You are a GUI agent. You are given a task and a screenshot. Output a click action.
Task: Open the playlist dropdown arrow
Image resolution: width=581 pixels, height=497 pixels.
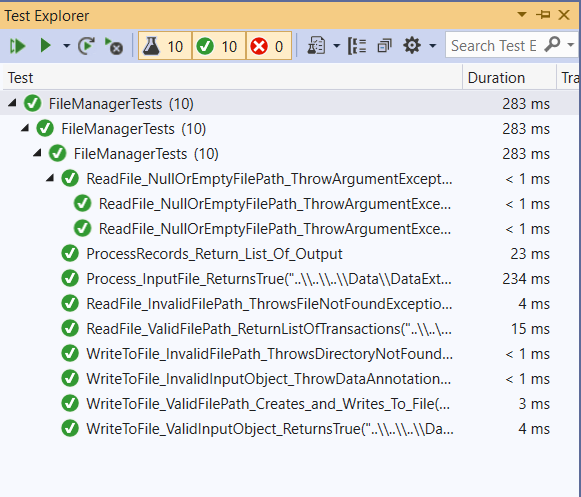(336, 46)
